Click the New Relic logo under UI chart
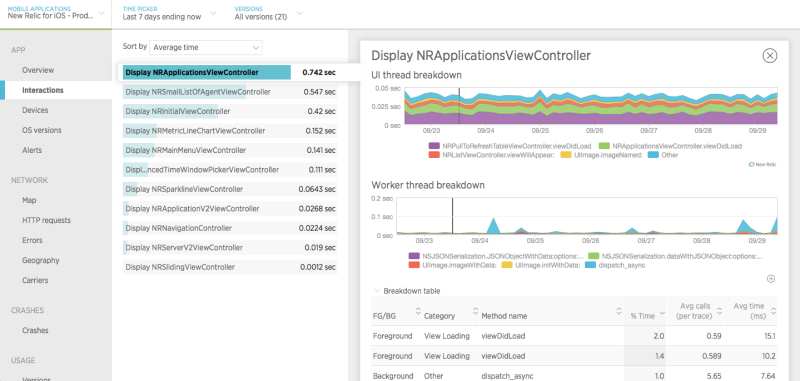 tap(762, 165)
